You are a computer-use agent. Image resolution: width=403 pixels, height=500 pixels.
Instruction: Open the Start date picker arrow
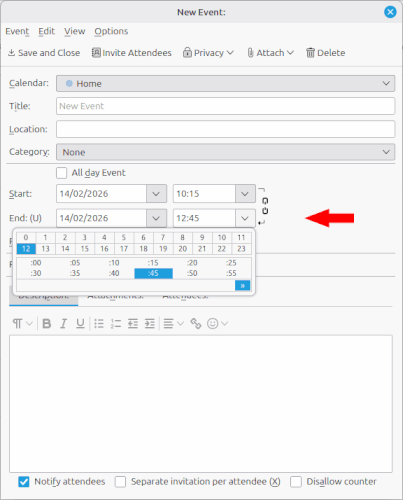coord(156,194)
